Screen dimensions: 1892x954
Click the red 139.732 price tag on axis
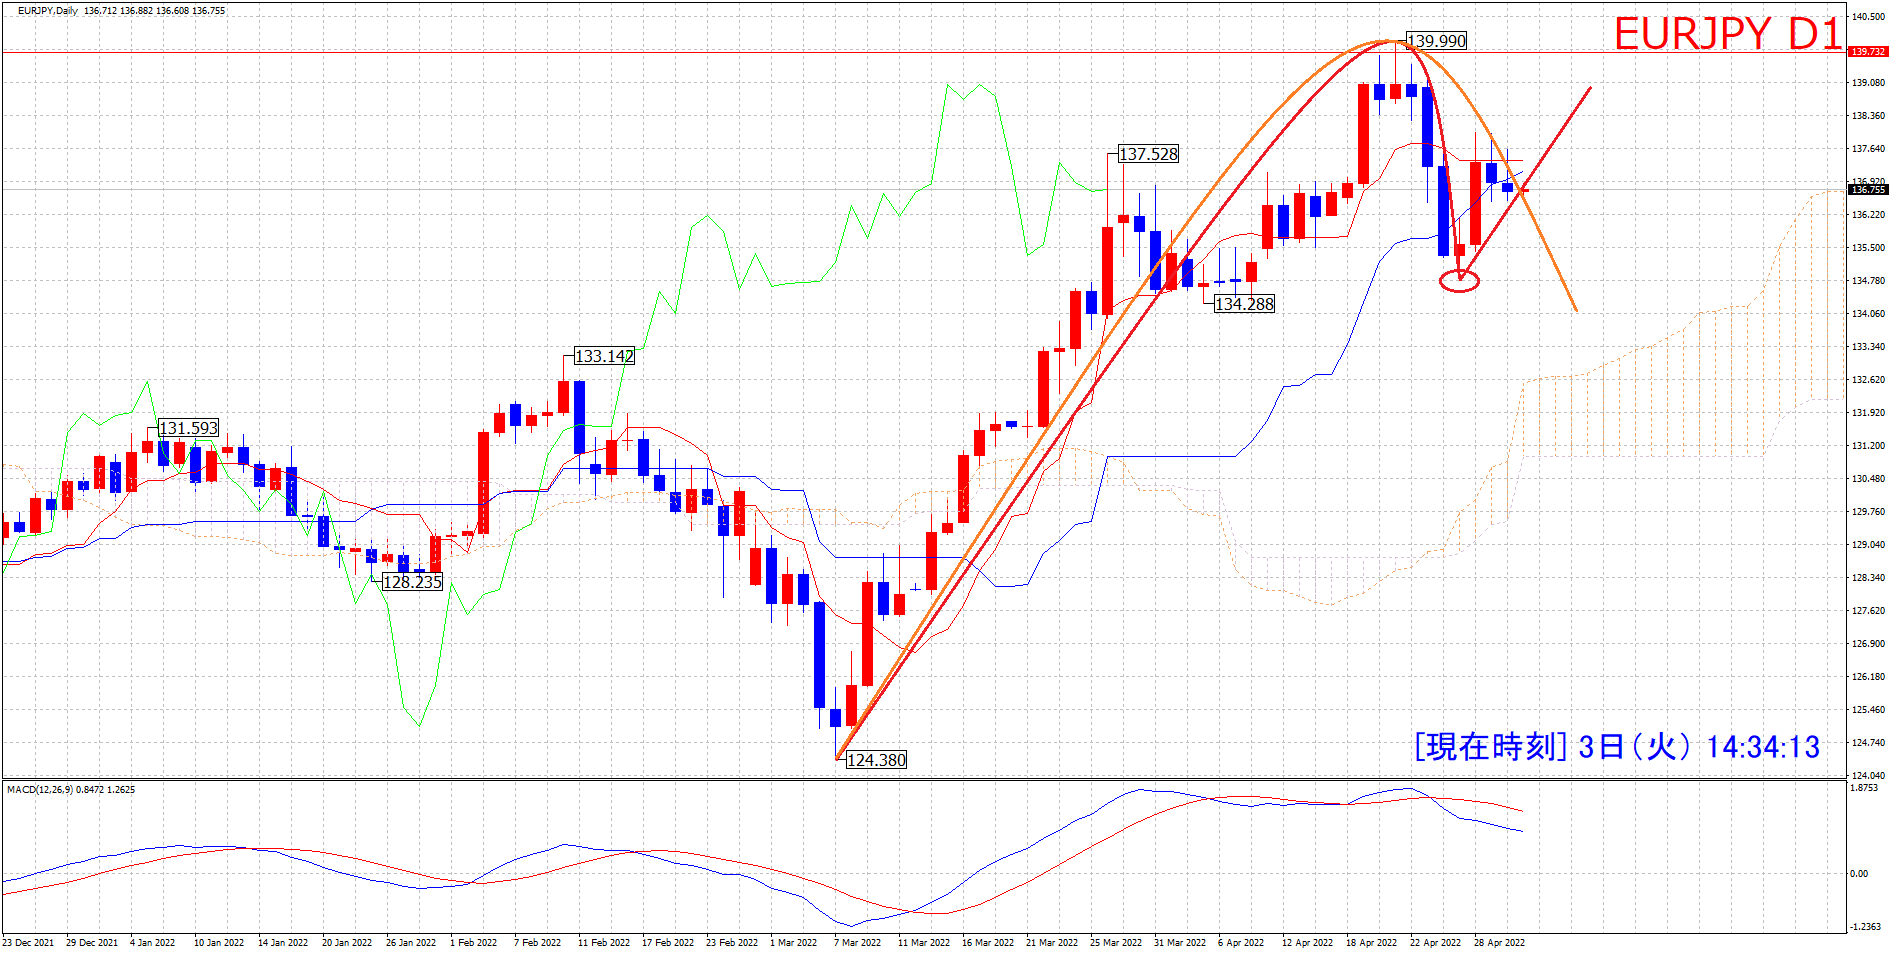tap(1867, 52)
